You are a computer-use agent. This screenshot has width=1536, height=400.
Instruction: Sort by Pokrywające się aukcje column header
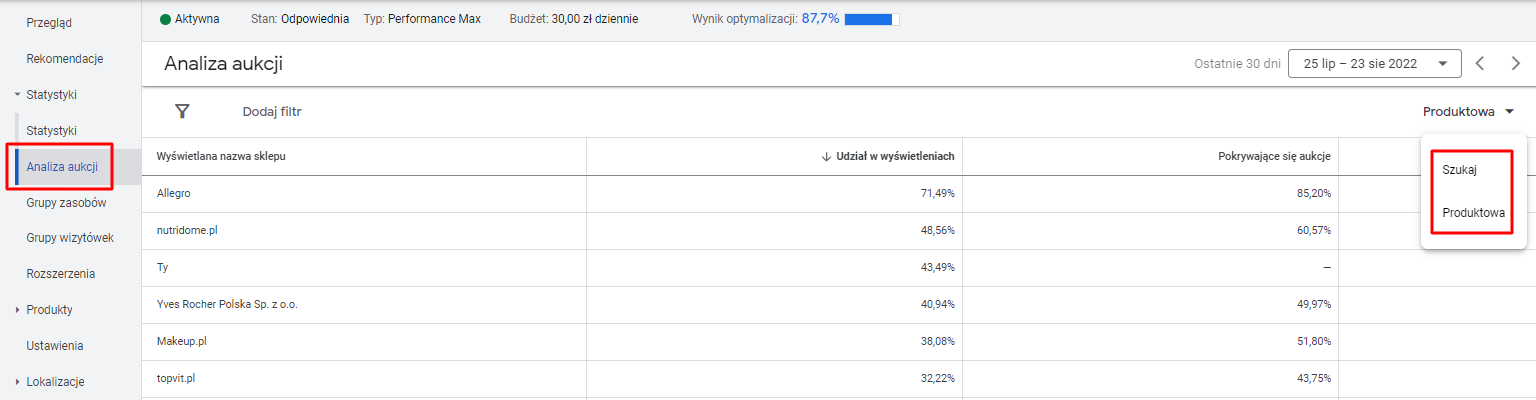pos(1274,156)
